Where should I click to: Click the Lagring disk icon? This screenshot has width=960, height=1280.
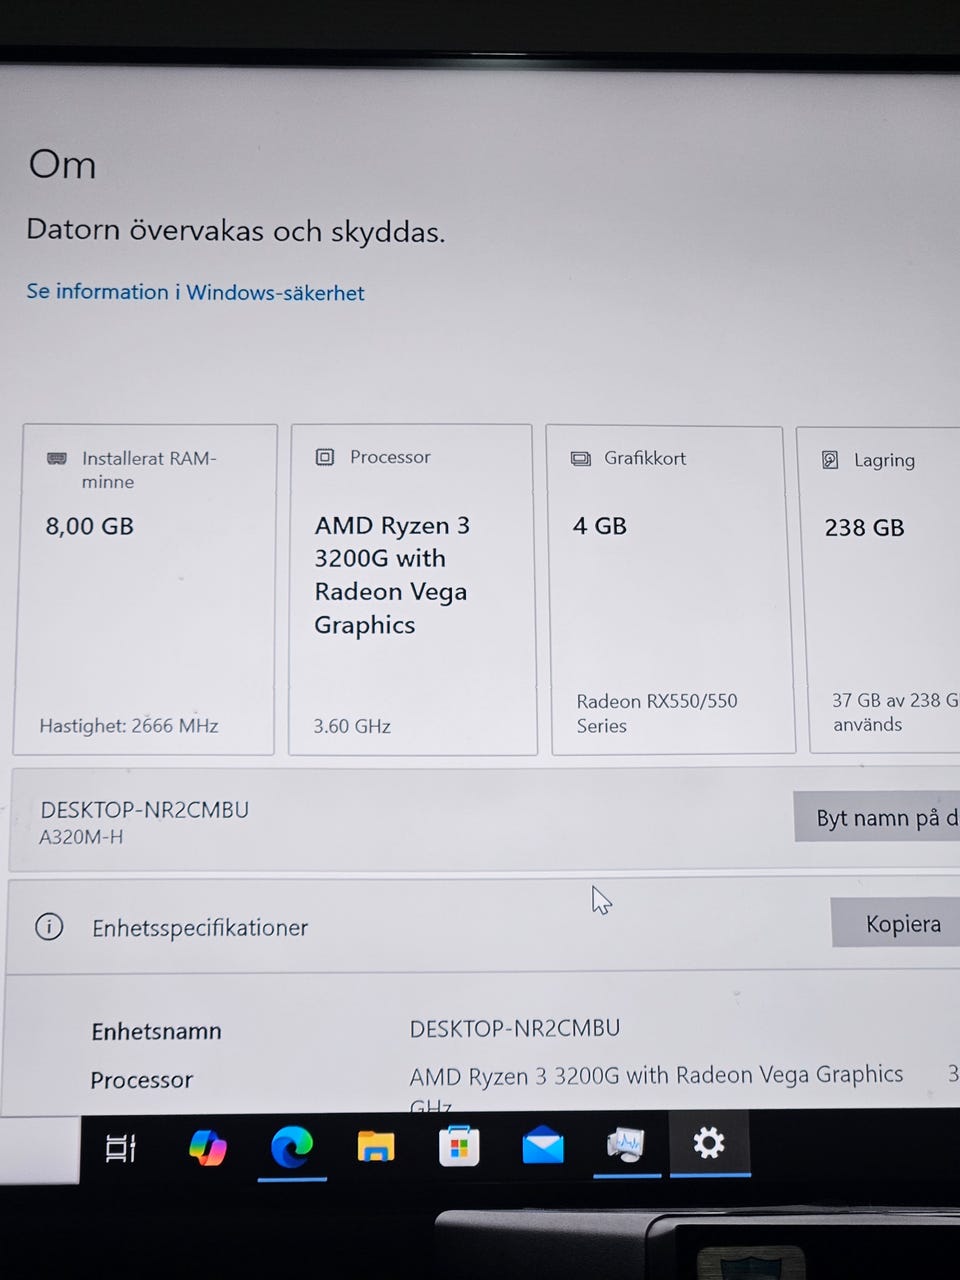pos(830,460)
